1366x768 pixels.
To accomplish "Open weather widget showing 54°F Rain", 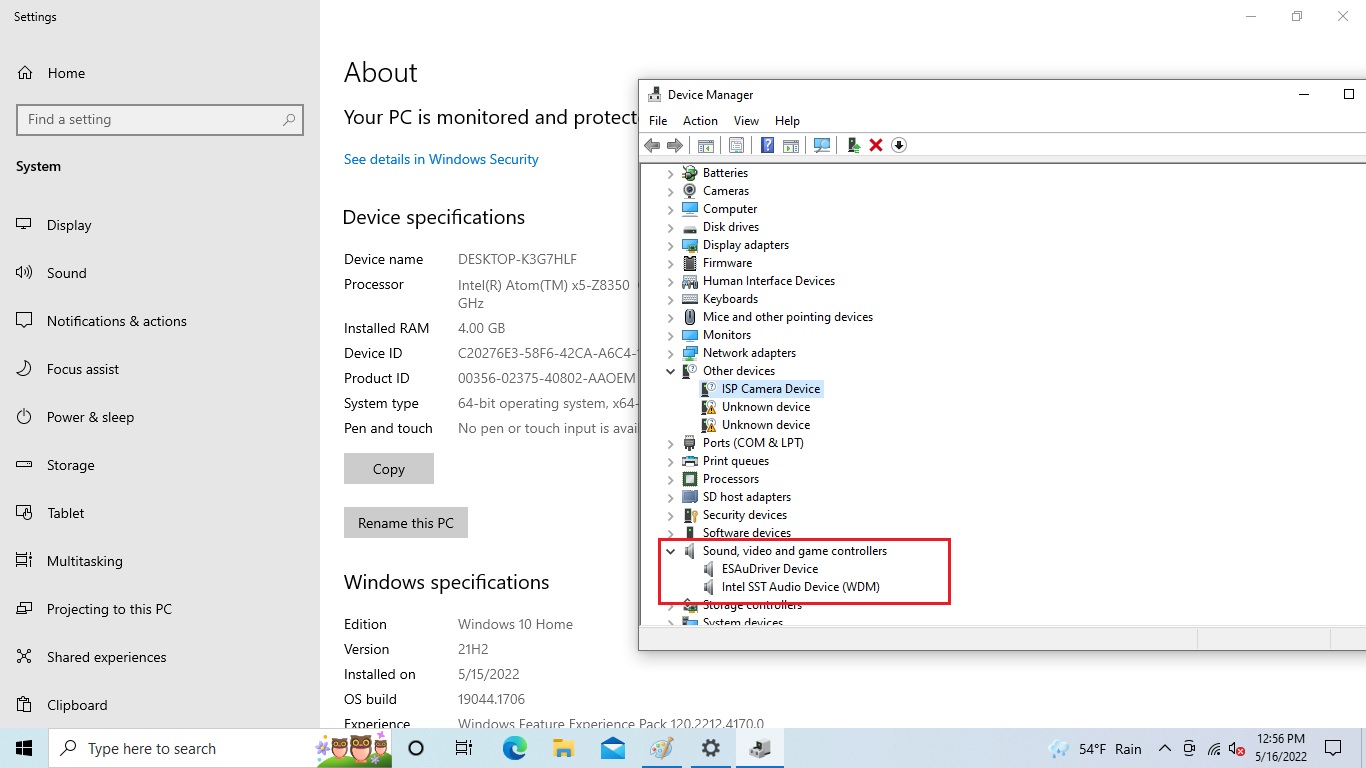I will (1095, 749).
